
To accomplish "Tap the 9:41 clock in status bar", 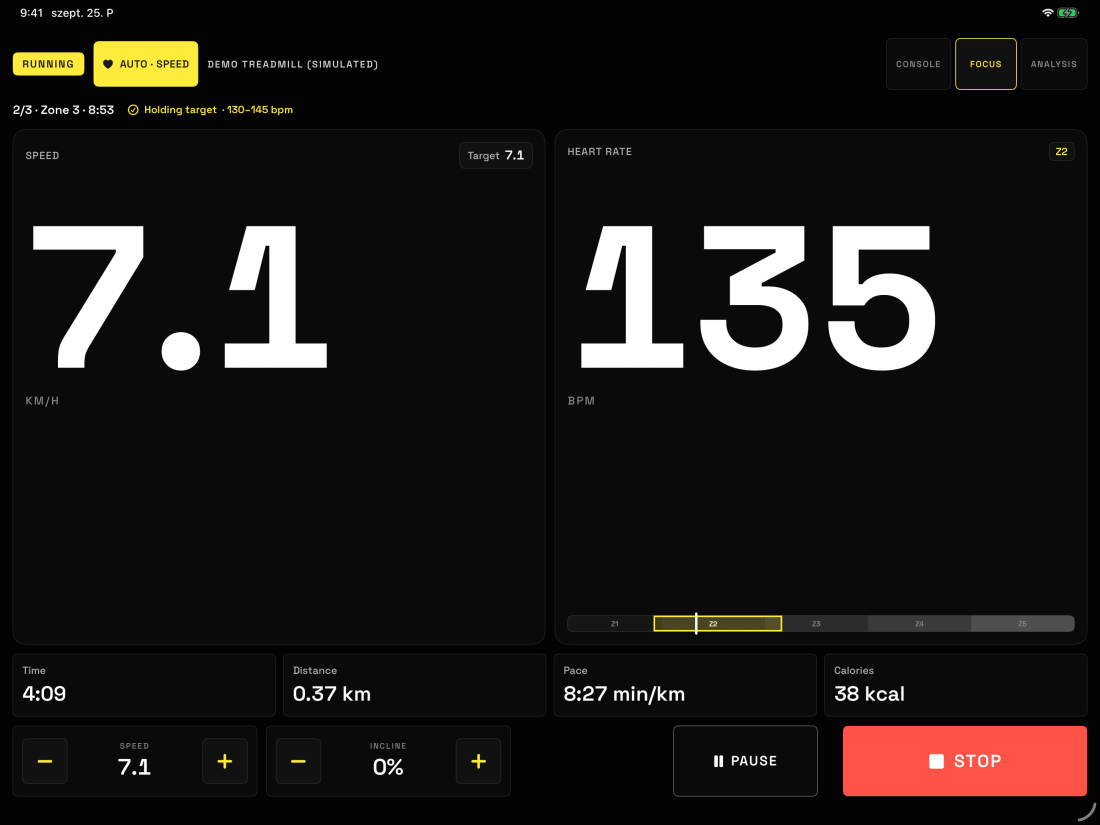I will pyautogui.click(x=32, y=13).
